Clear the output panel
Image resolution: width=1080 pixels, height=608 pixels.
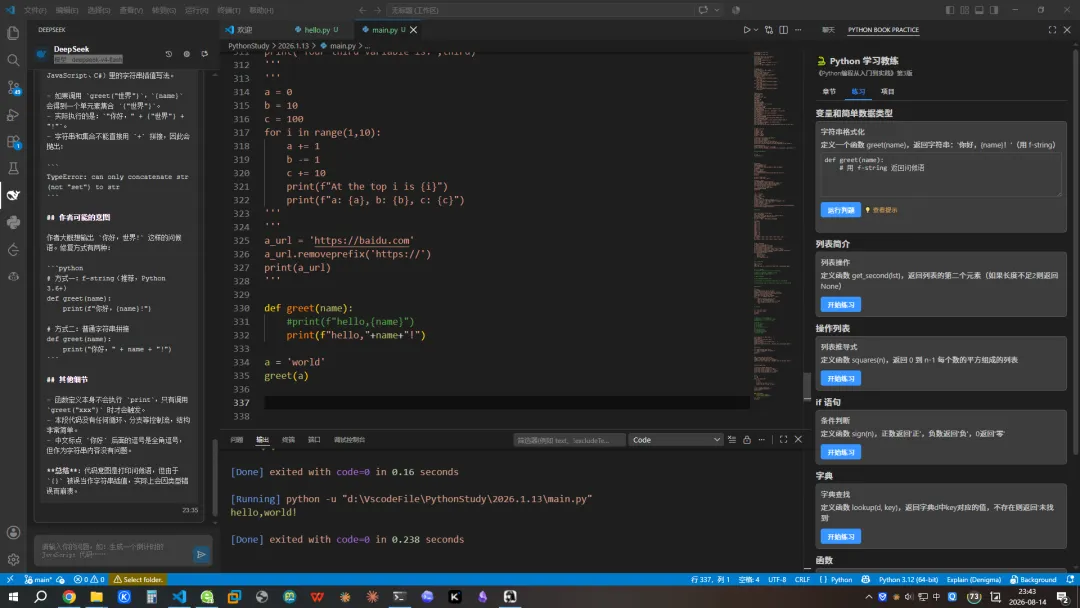(x=731, y=439)
